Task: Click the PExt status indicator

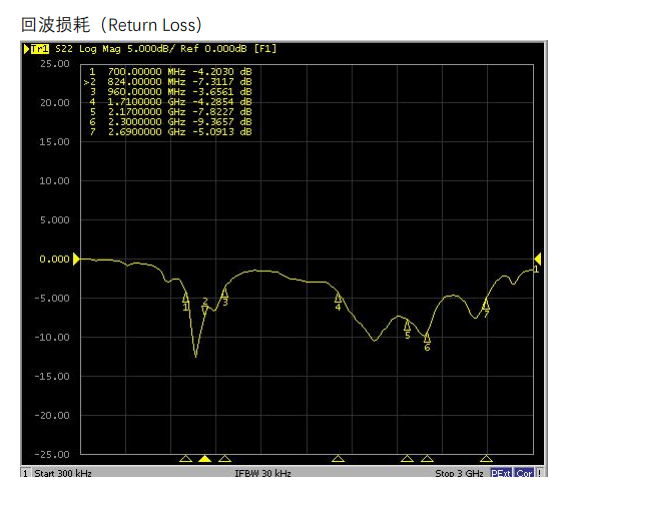Action: coord(501,473)
